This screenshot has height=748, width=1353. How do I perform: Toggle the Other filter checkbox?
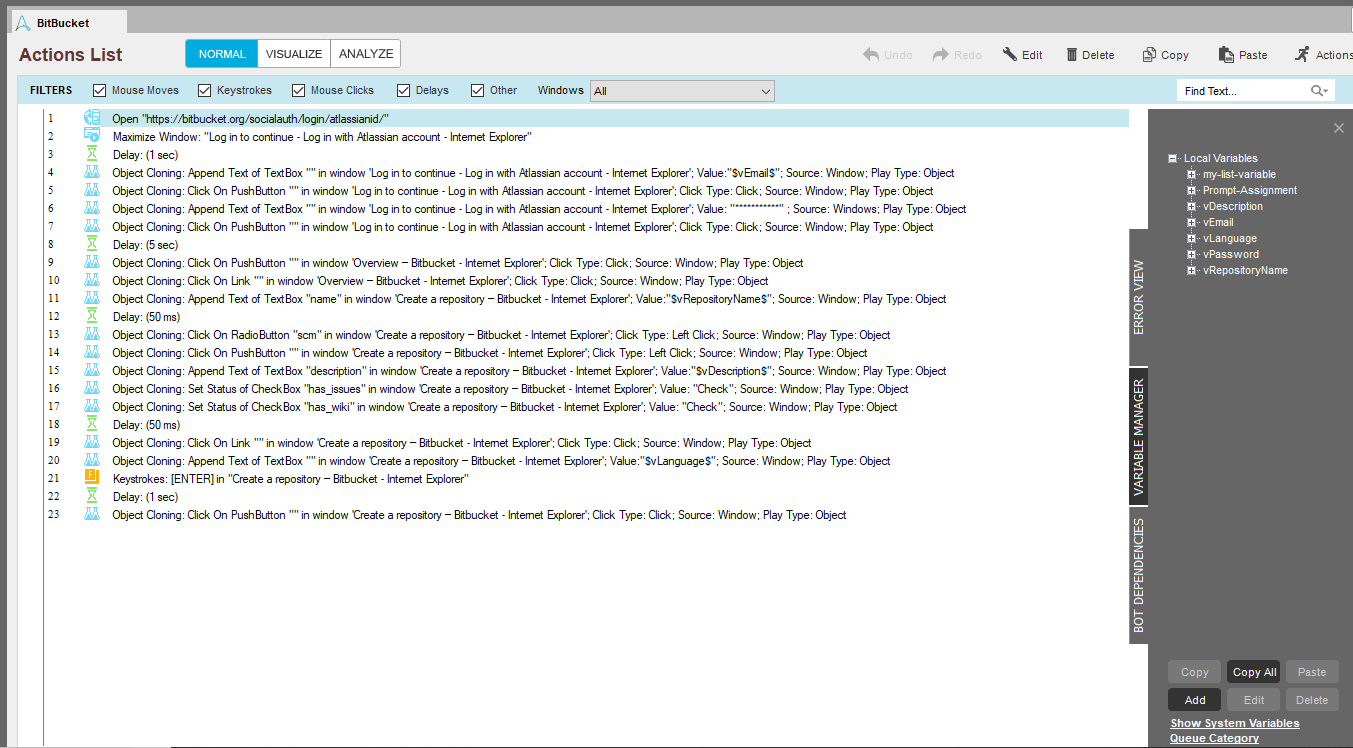click(x=478, y=90)
